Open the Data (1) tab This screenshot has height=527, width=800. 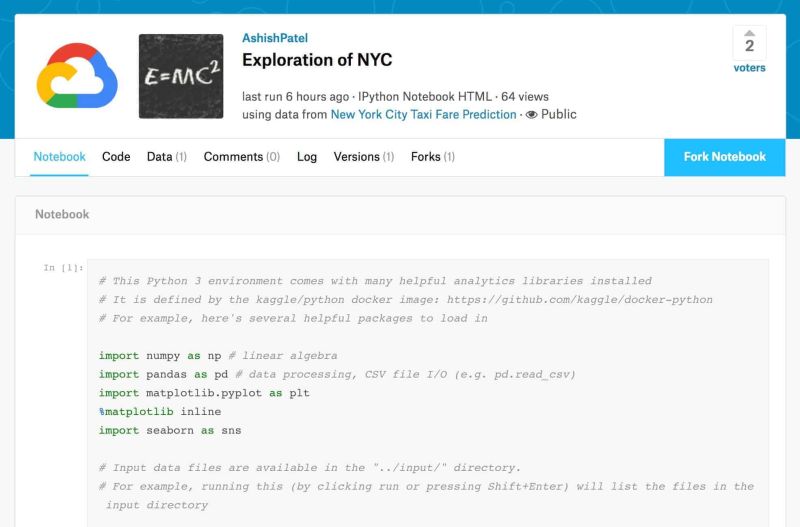[167, 157]
